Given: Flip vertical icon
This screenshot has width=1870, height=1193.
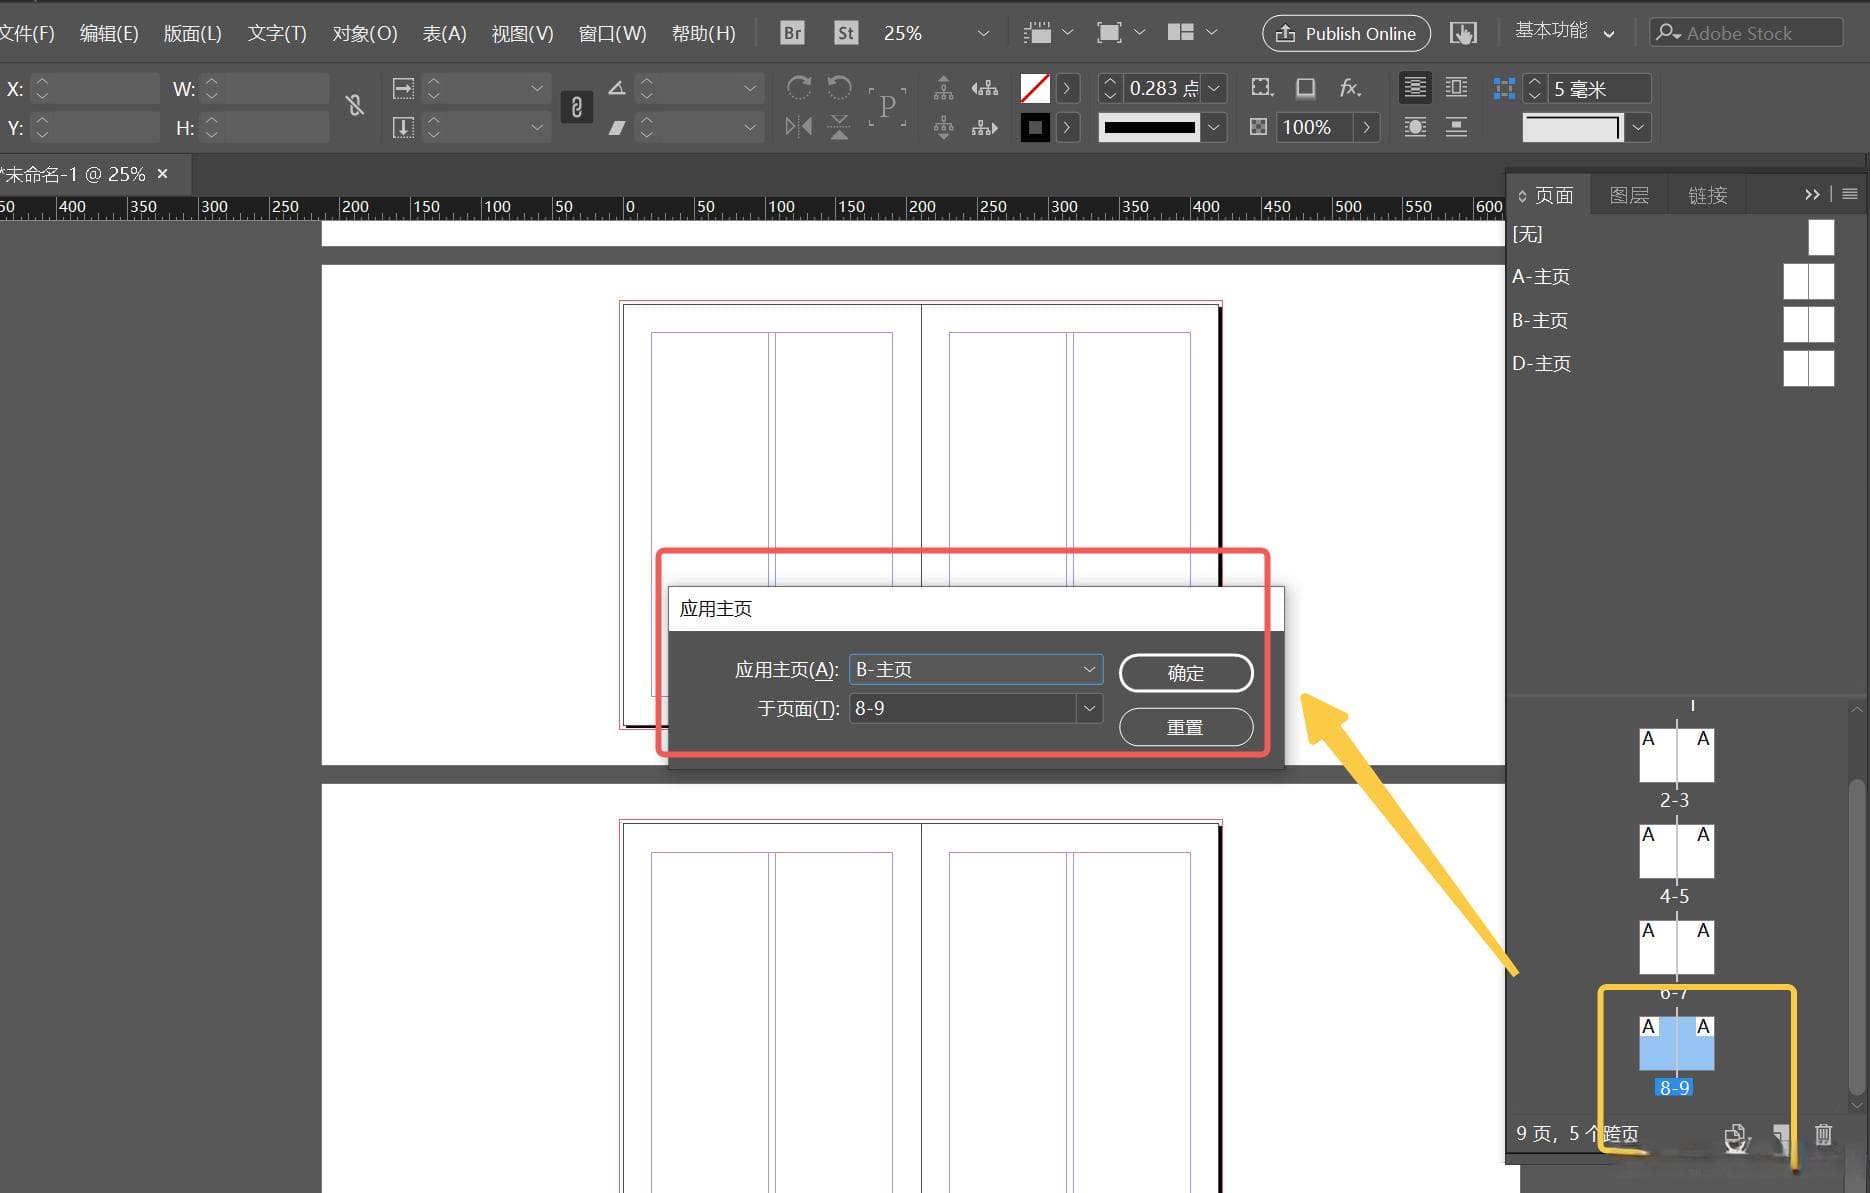Looking at the screenshot, I should click(x=840, y=127).
